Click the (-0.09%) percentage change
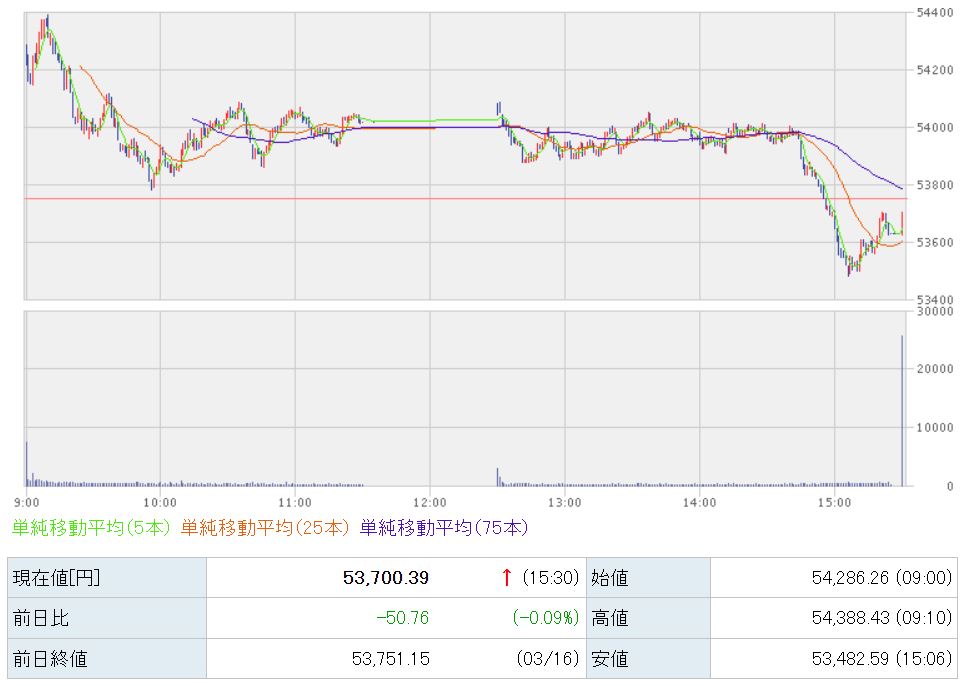The height and width of the screenshot is (686, 968). tap(545, 618)
